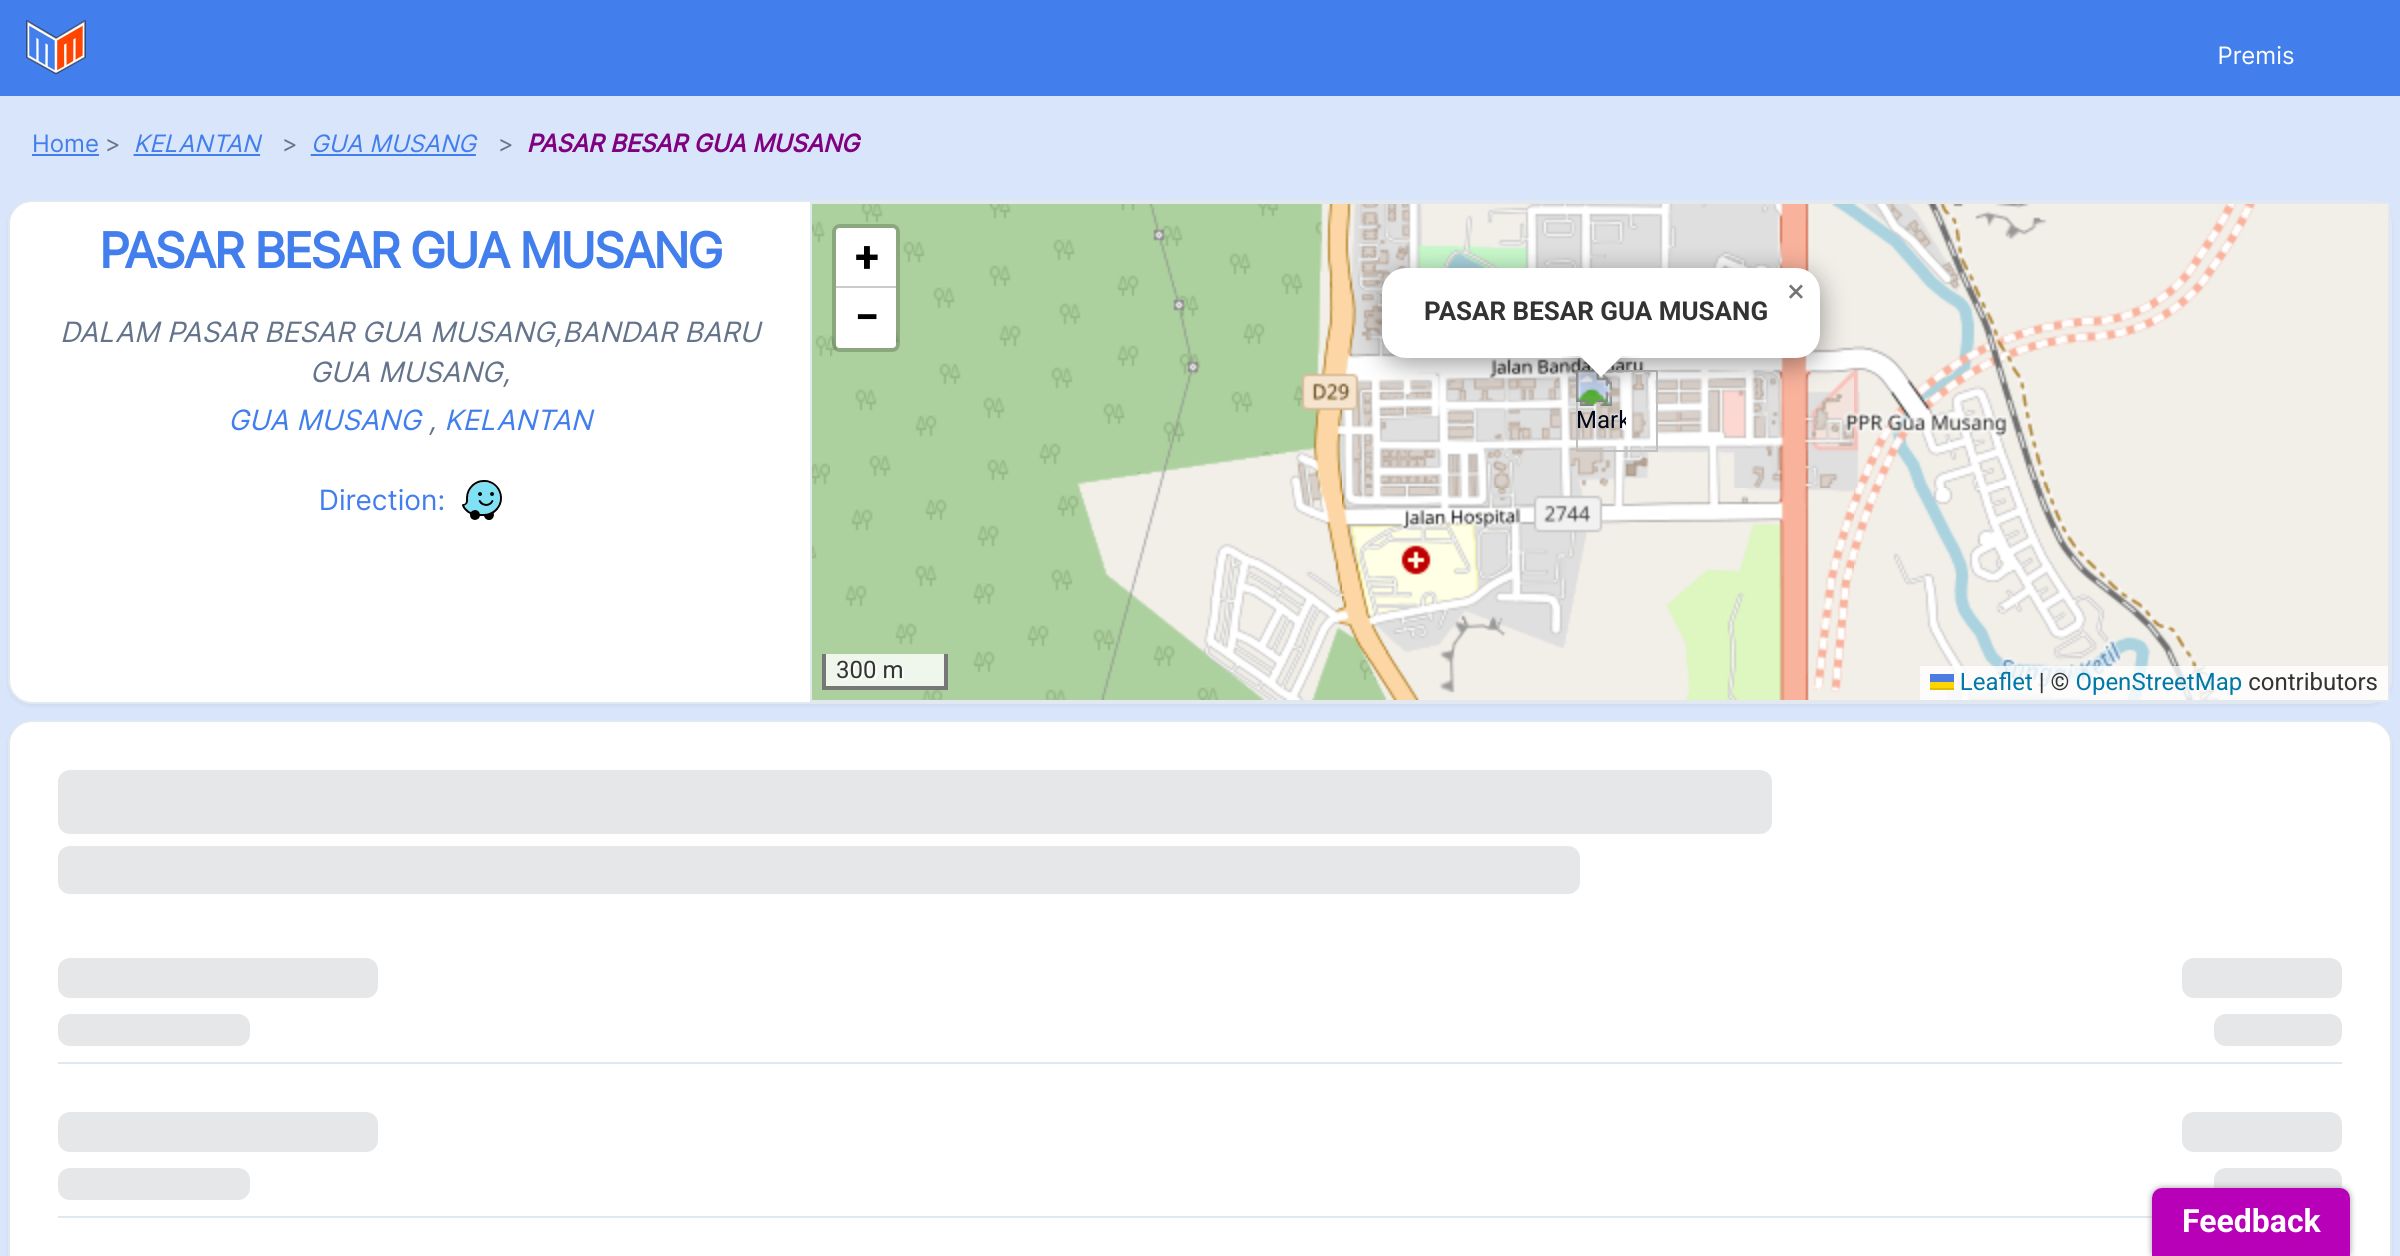Go to Home breadcrumb link
Image resolution: width=2400 pixels, height=1256 pixels.
click(x=65, y=144)
